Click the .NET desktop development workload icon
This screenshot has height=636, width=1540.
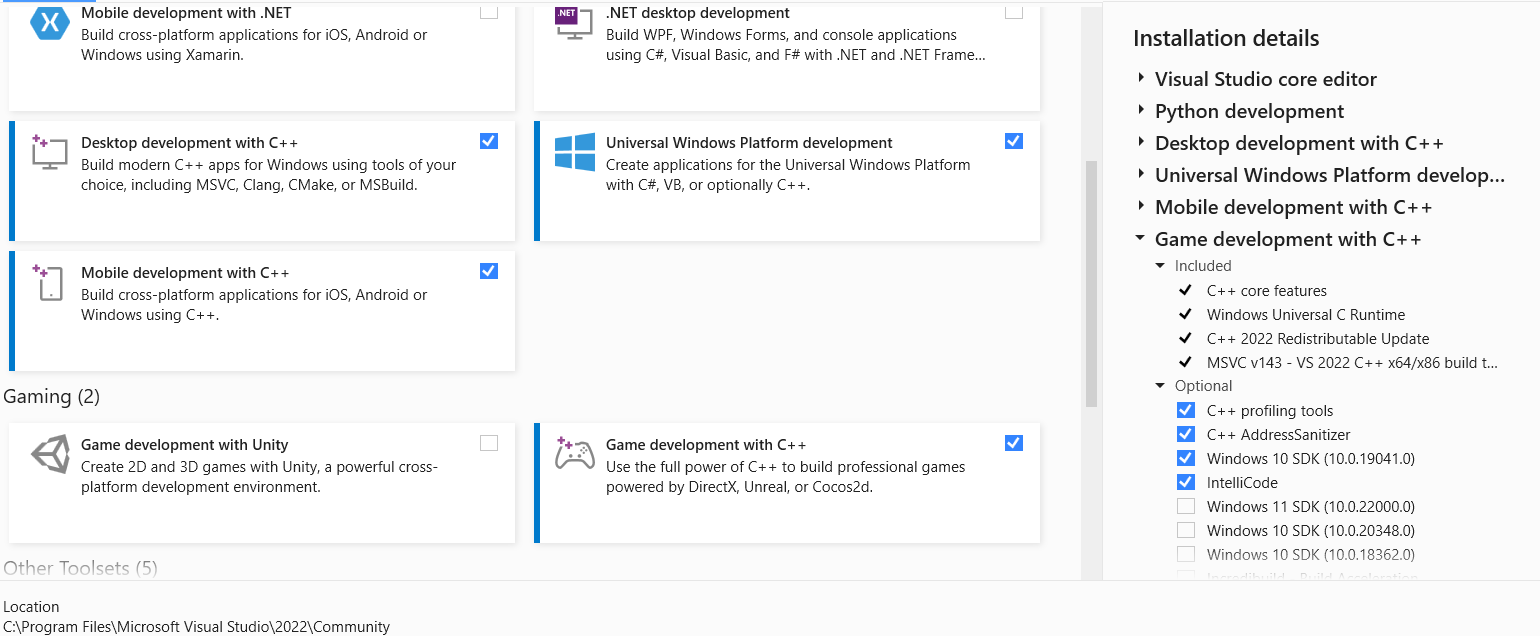574,23
